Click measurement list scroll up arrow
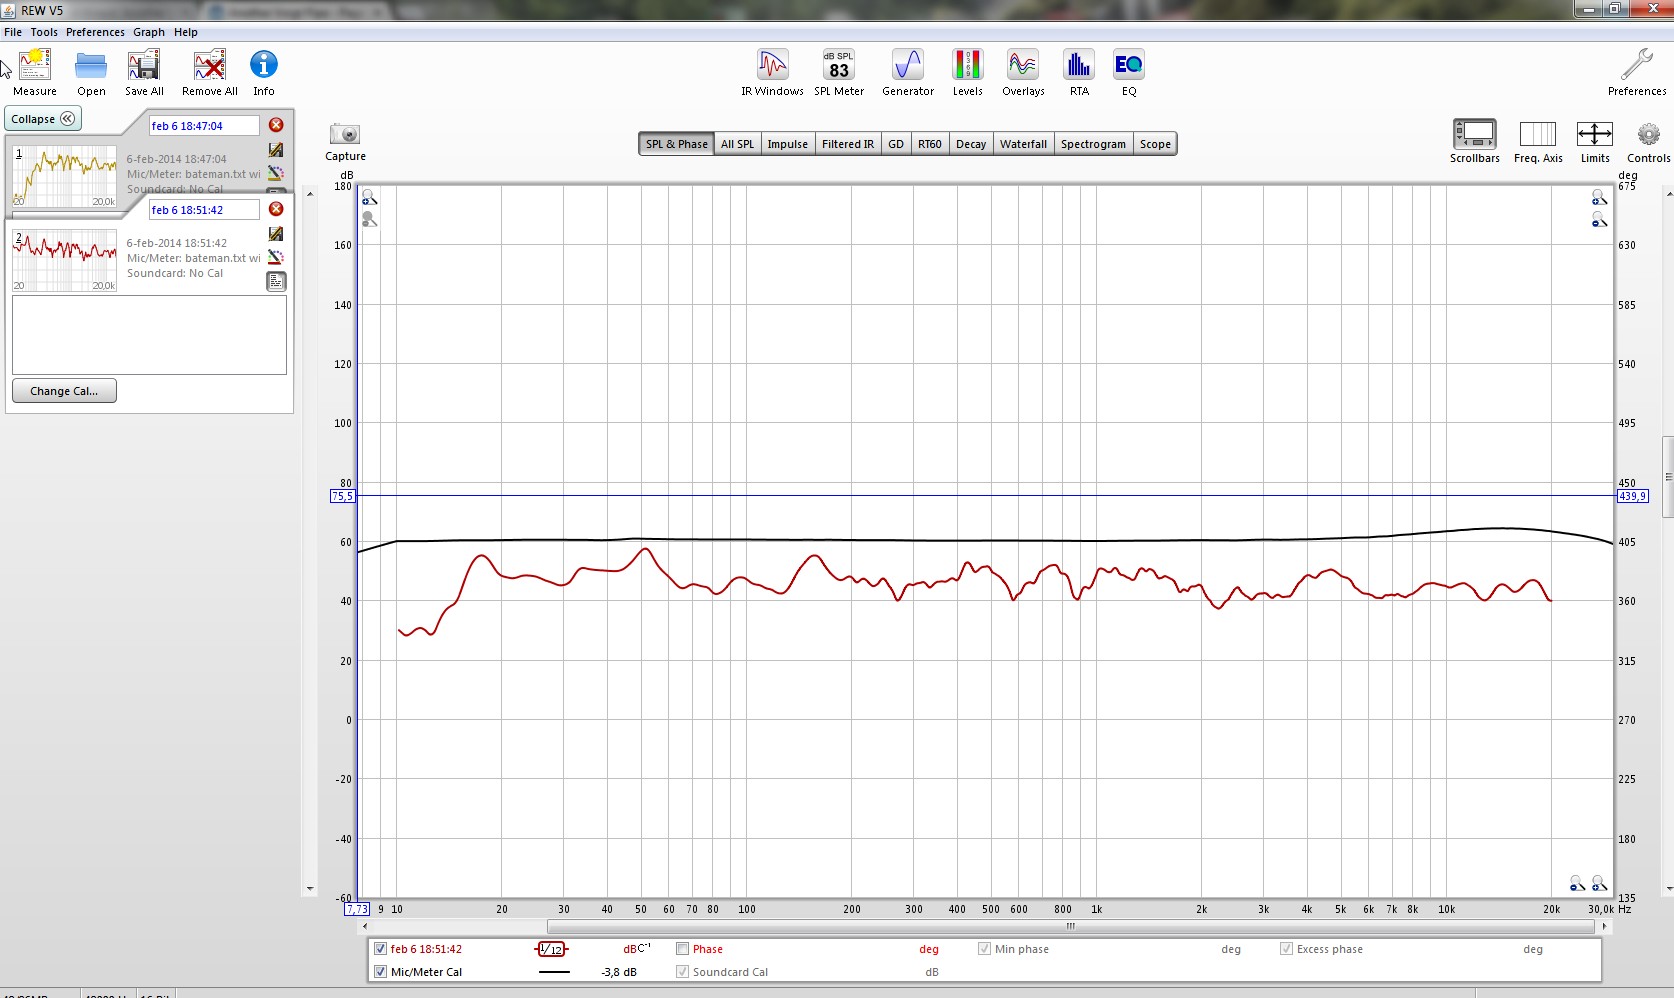The width and height of the screenshot is (1674, 998). (x=310, y=194)
